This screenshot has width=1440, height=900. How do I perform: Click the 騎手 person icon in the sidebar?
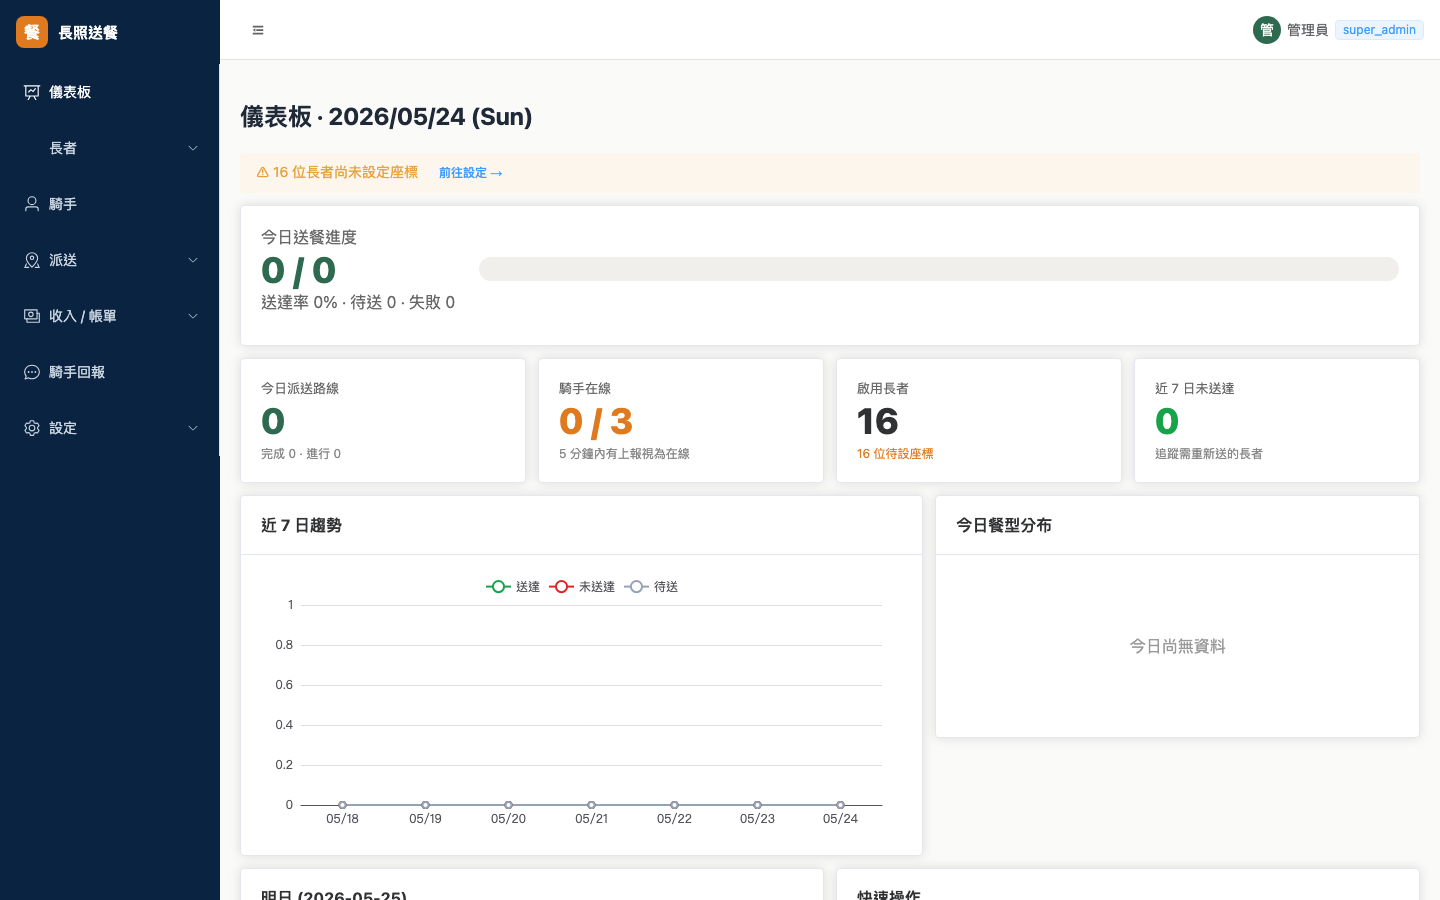[x=32, y=204]
